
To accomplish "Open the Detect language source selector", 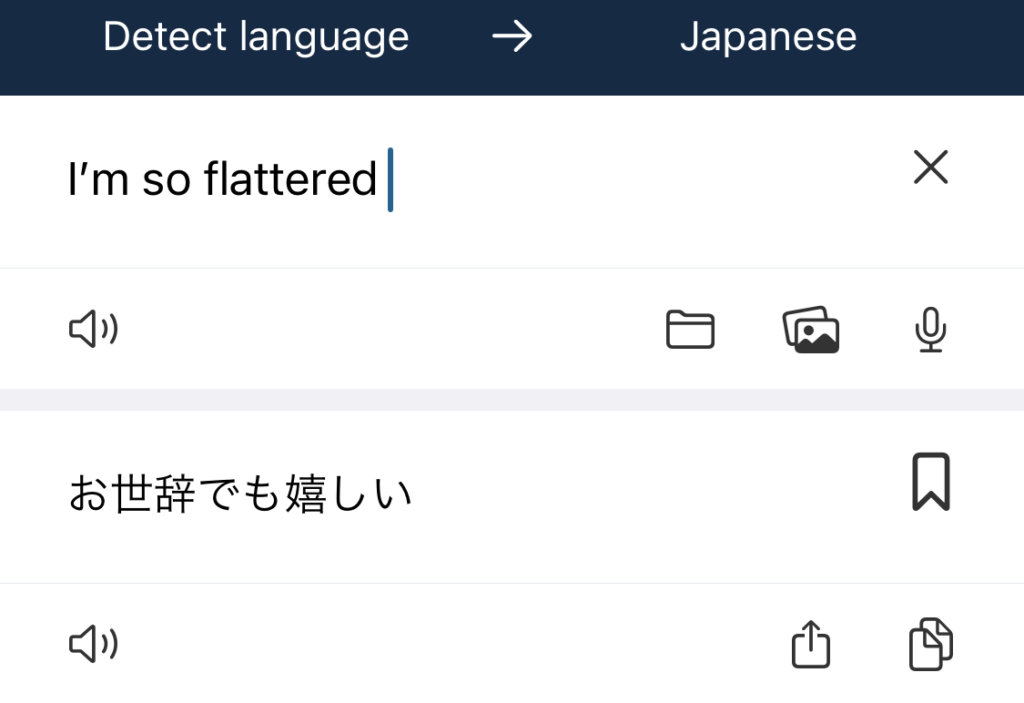I will pyautogui.click(x=255, y=38).
